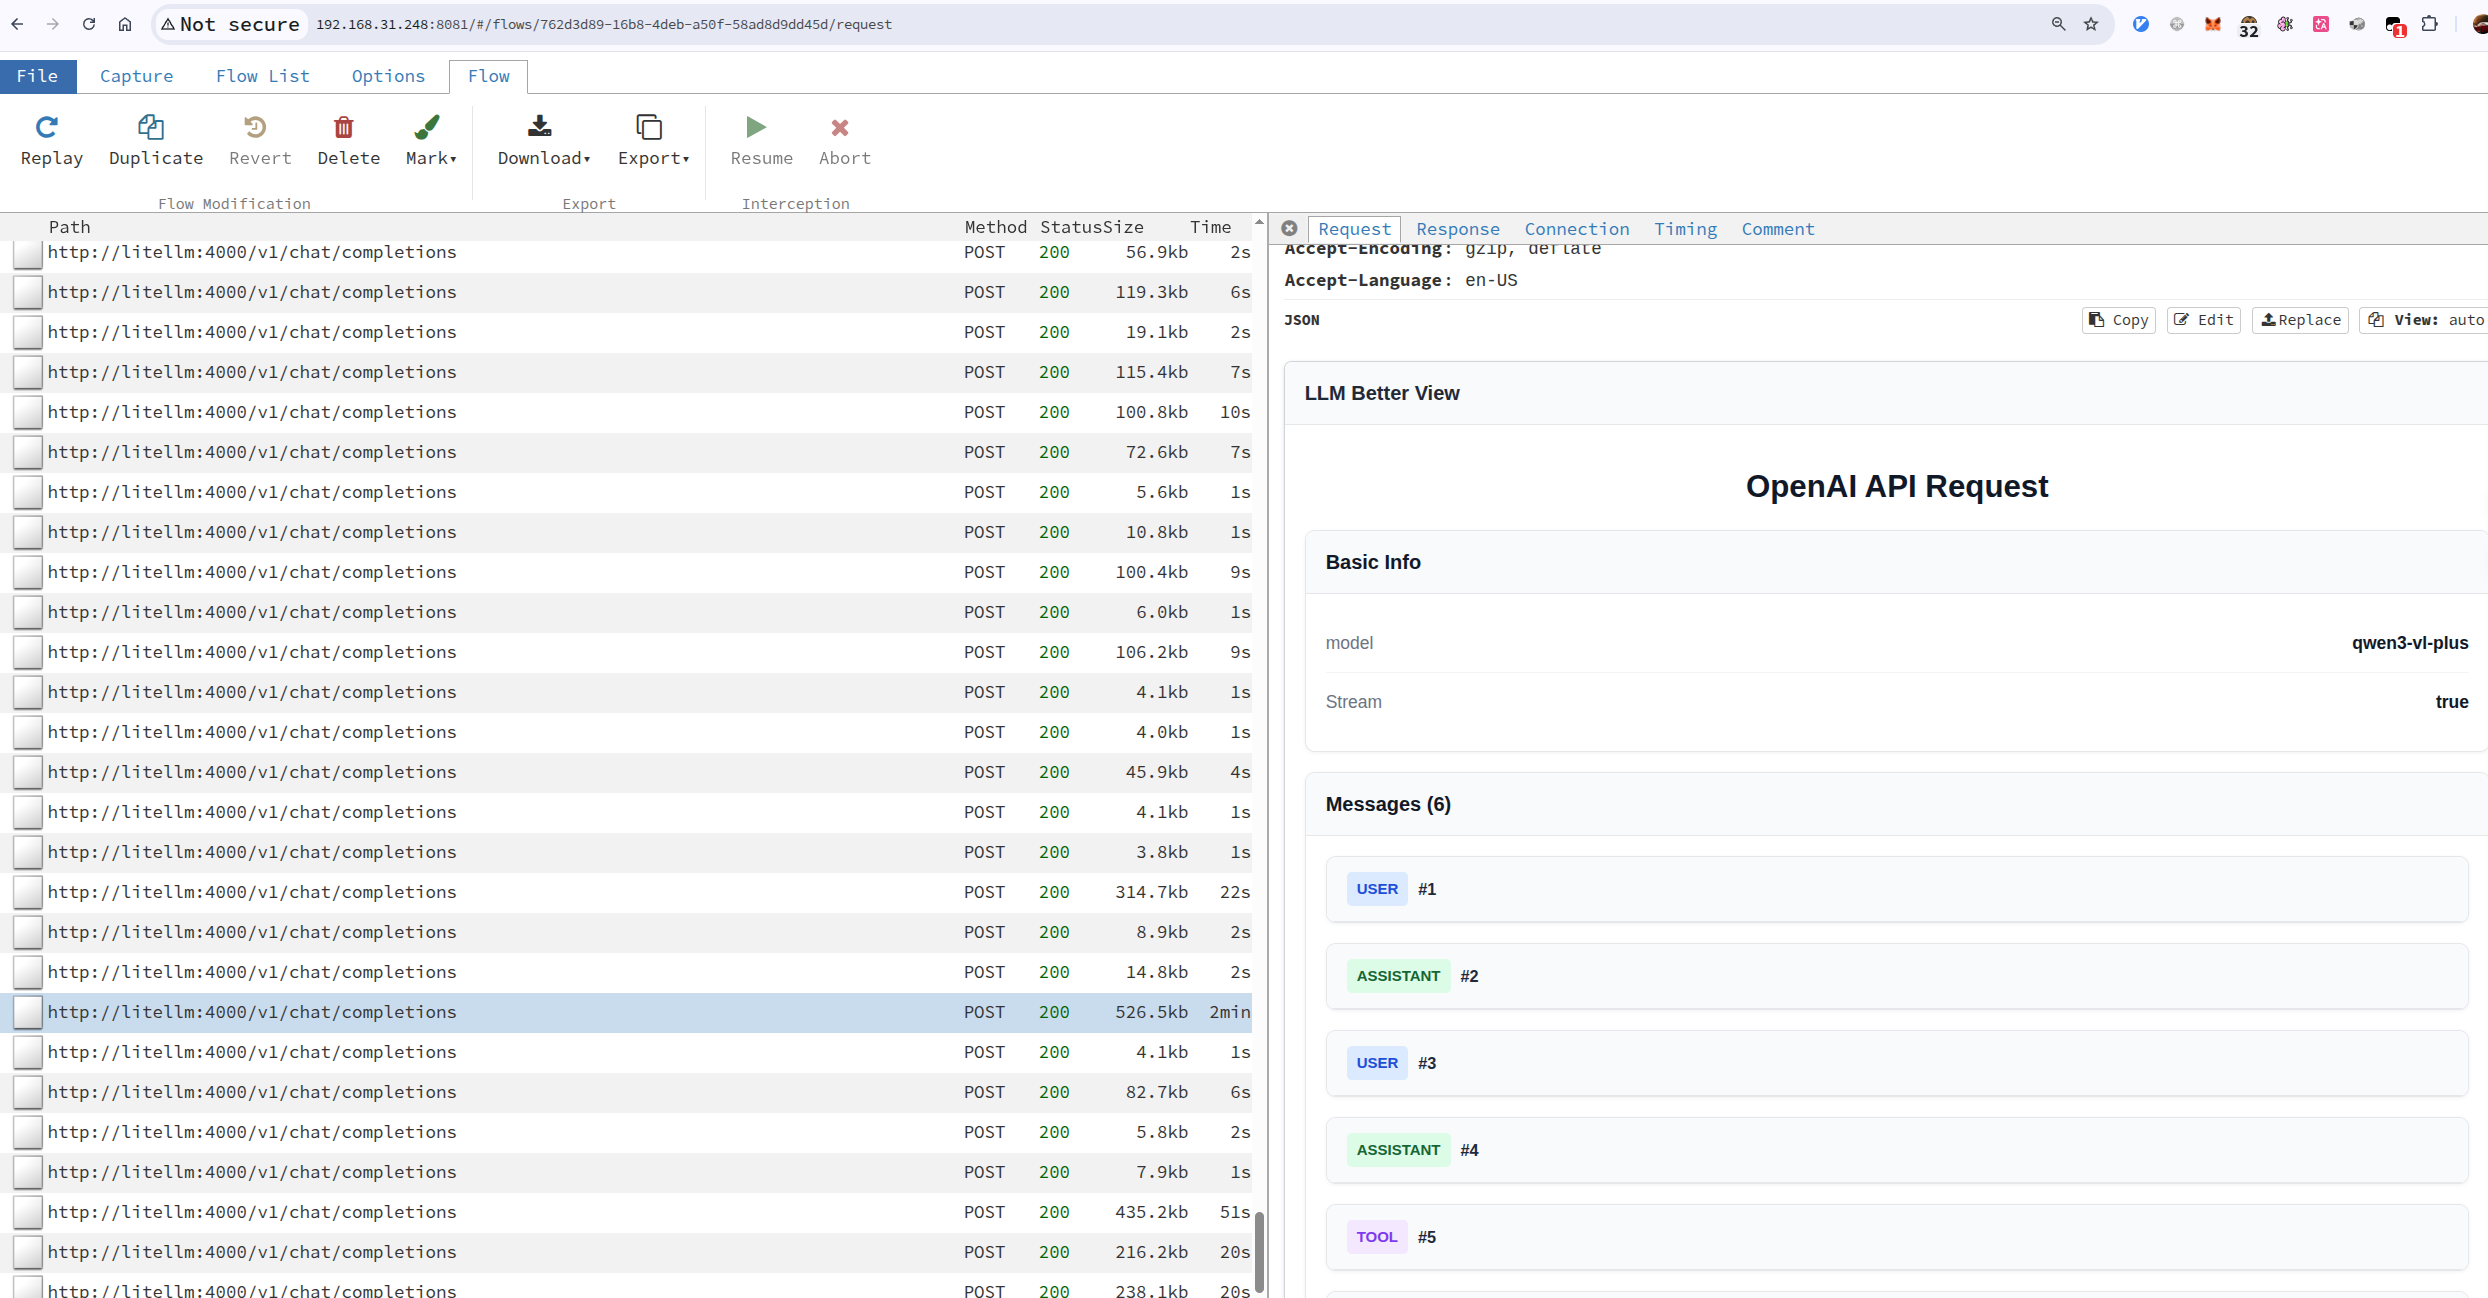2488x1298 pixels.
Task: Open the Mark dropdown
Action: [431, 140]
